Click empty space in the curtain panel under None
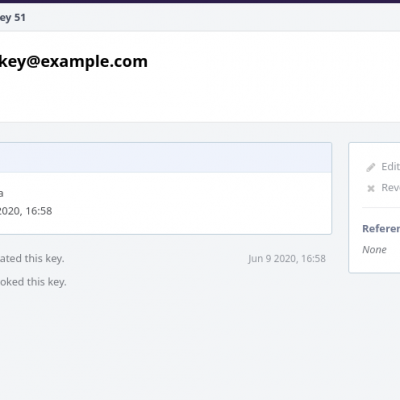Viewport: 400px width, 400px height. click(x=374, y=264)
